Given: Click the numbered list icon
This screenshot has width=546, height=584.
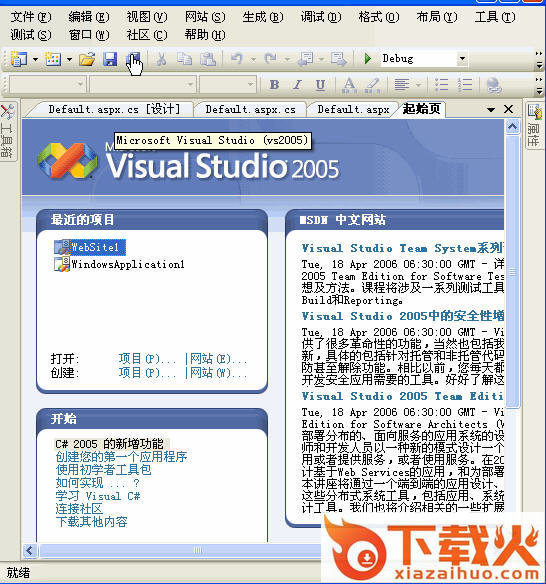Looking at the screenshot, I should click(465, 85).
